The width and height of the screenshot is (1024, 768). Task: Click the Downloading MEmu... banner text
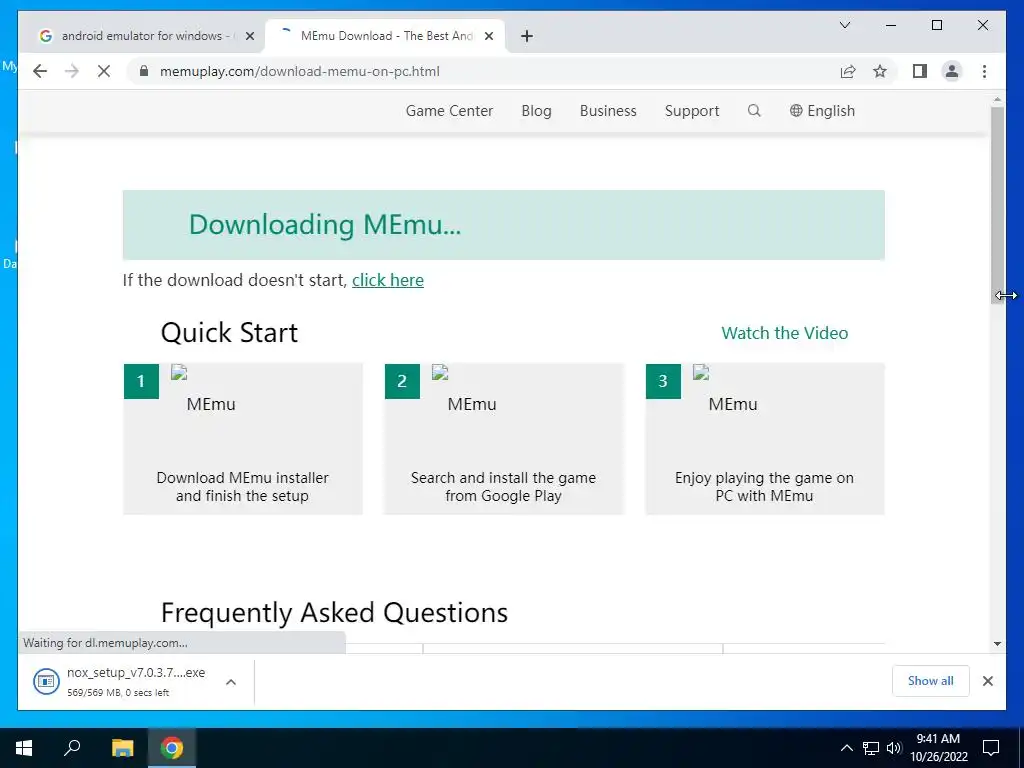pyautogui.click(x=325, y=225)
